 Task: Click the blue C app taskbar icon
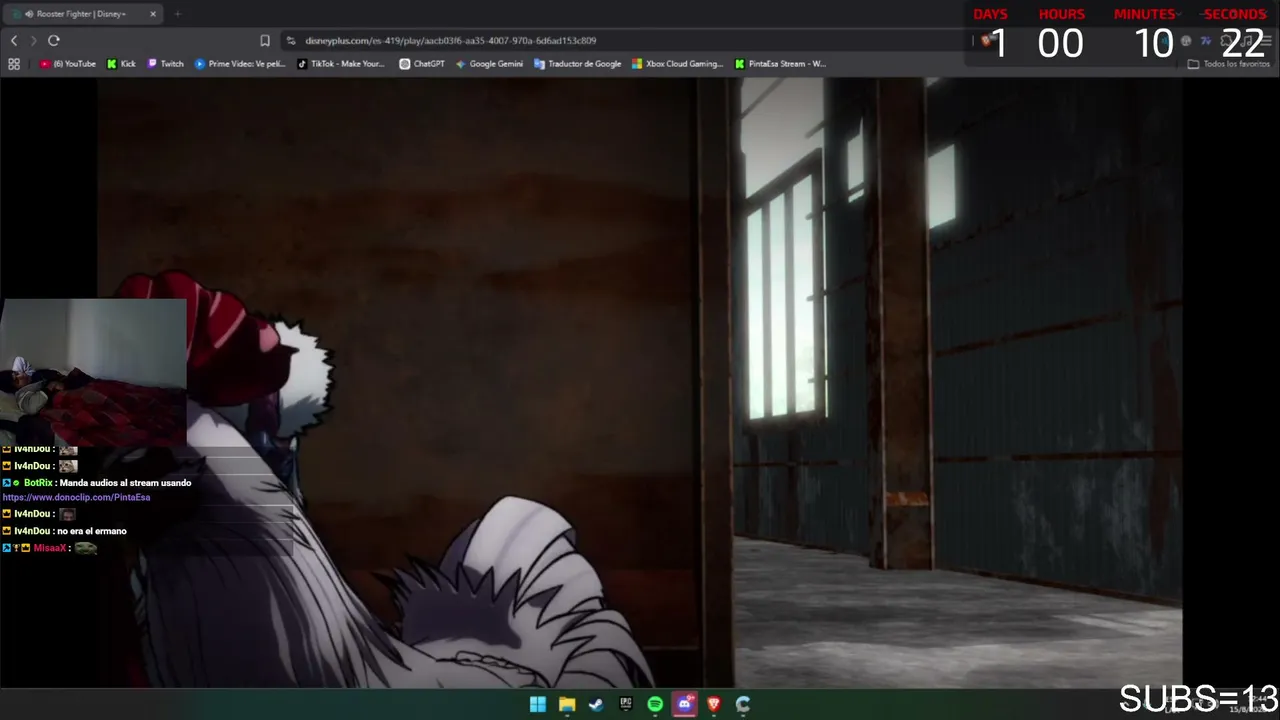(x=743, y=704)
